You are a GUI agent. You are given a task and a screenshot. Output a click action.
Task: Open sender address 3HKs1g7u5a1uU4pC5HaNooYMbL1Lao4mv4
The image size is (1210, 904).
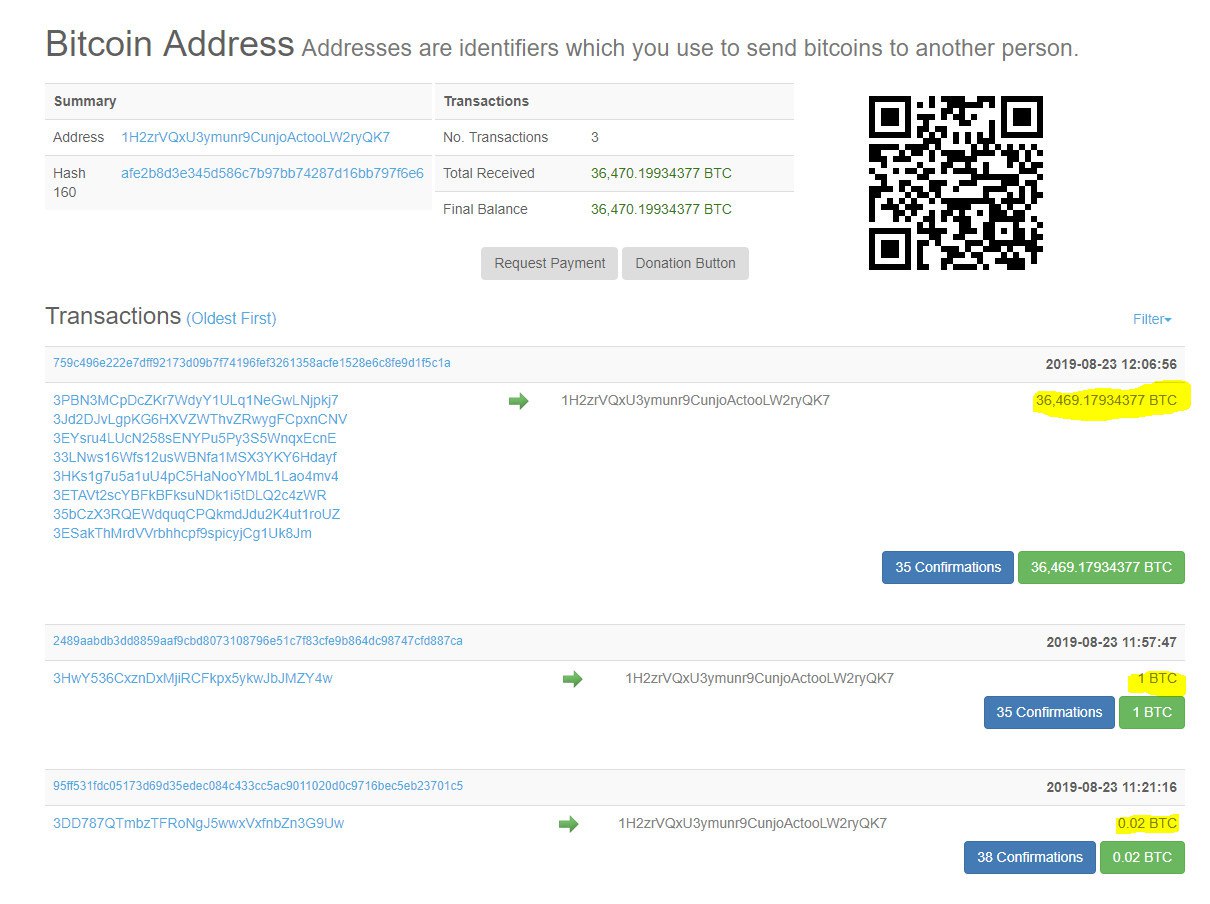196,476
